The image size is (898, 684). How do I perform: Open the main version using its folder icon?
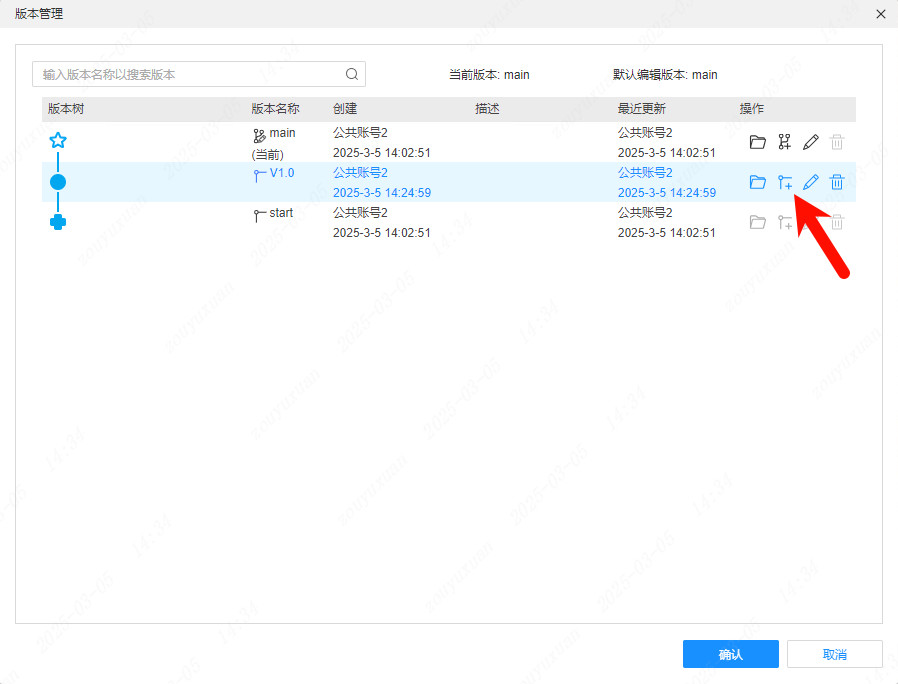[757, 141]
